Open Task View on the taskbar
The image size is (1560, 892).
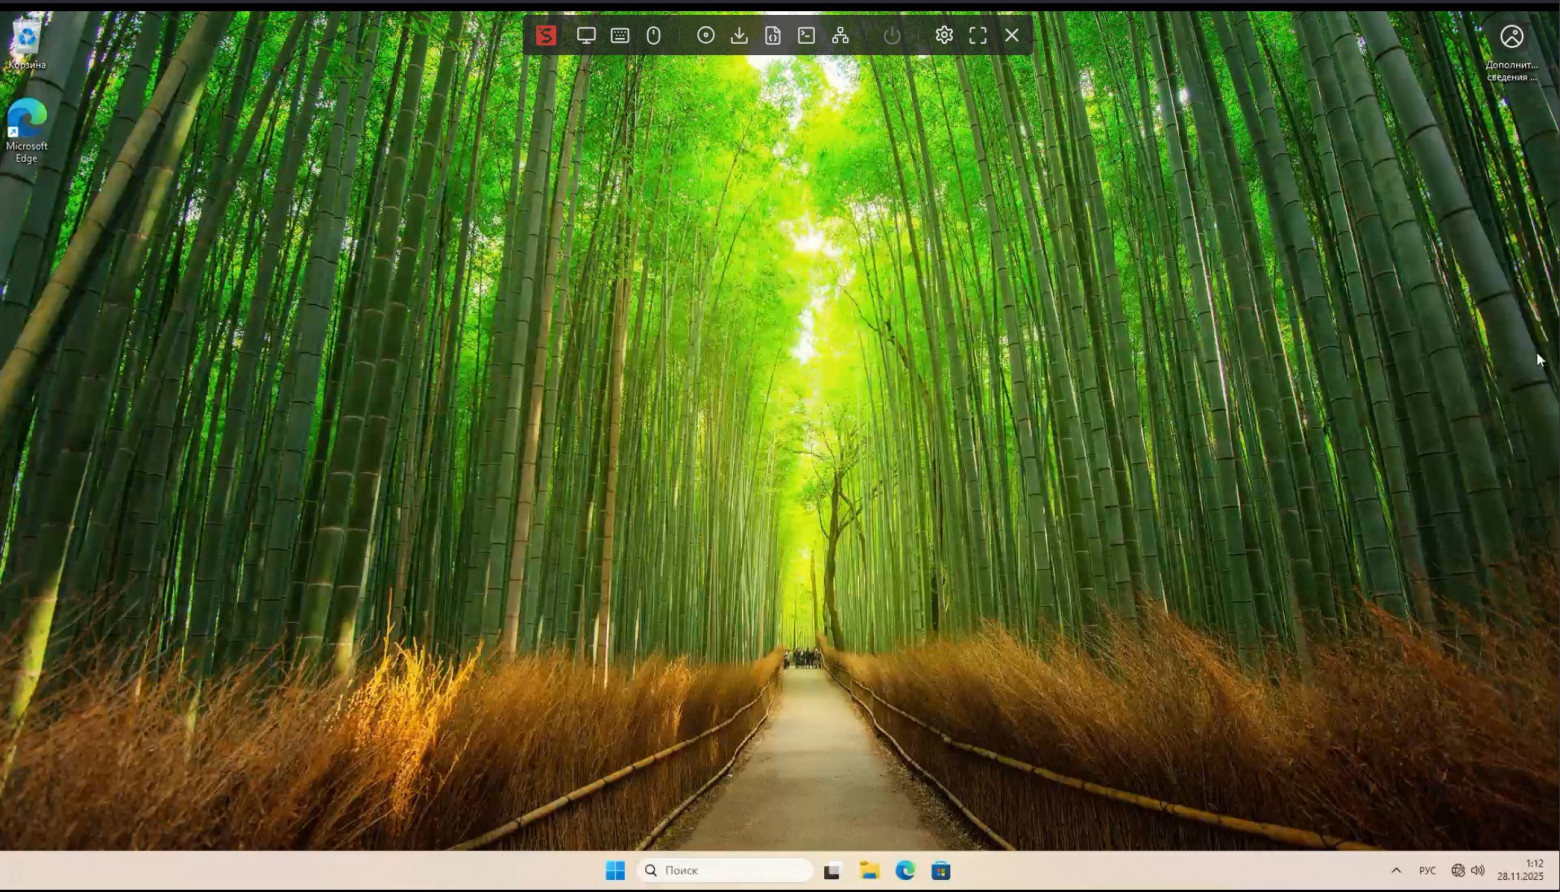coord(832,871)
